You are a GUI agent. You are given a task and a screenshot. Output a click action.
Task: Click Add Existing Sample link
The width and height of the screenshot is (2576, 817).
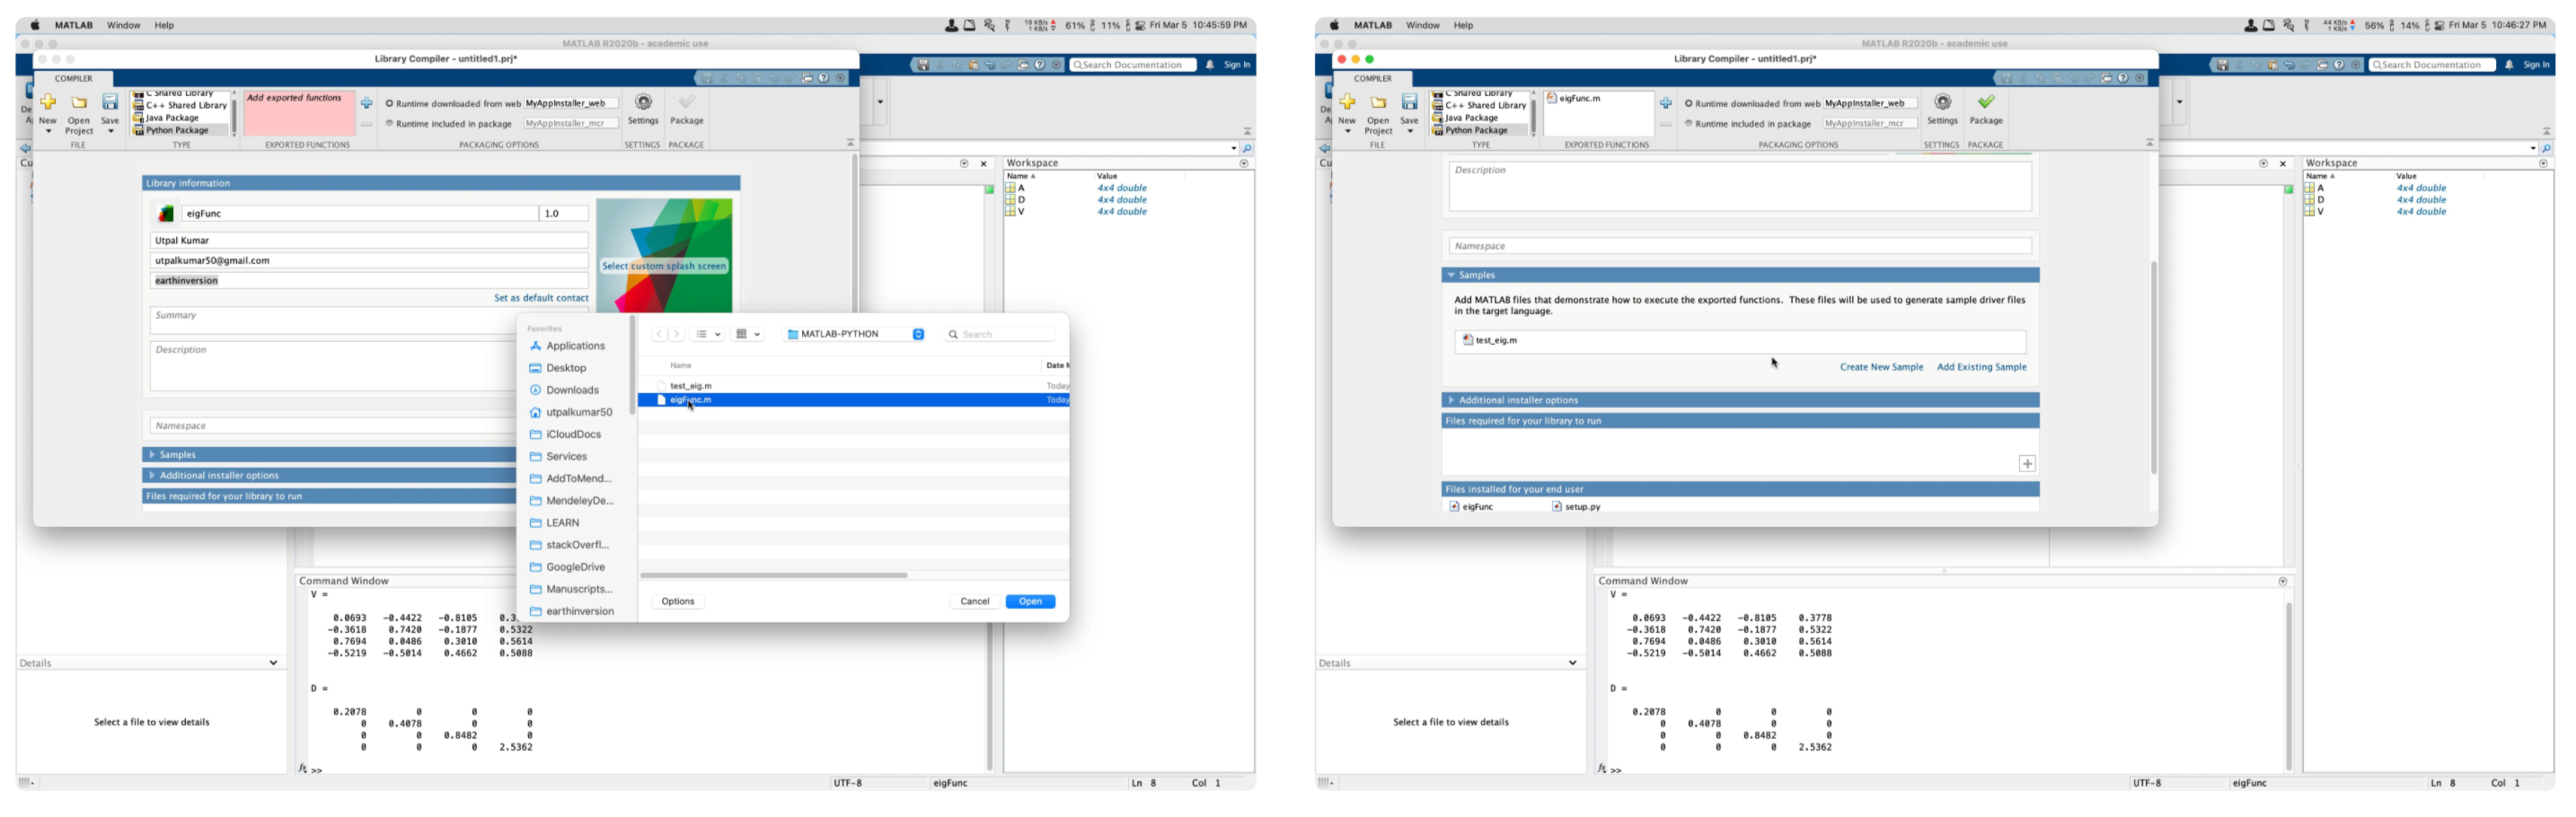tap(1981, 367)
